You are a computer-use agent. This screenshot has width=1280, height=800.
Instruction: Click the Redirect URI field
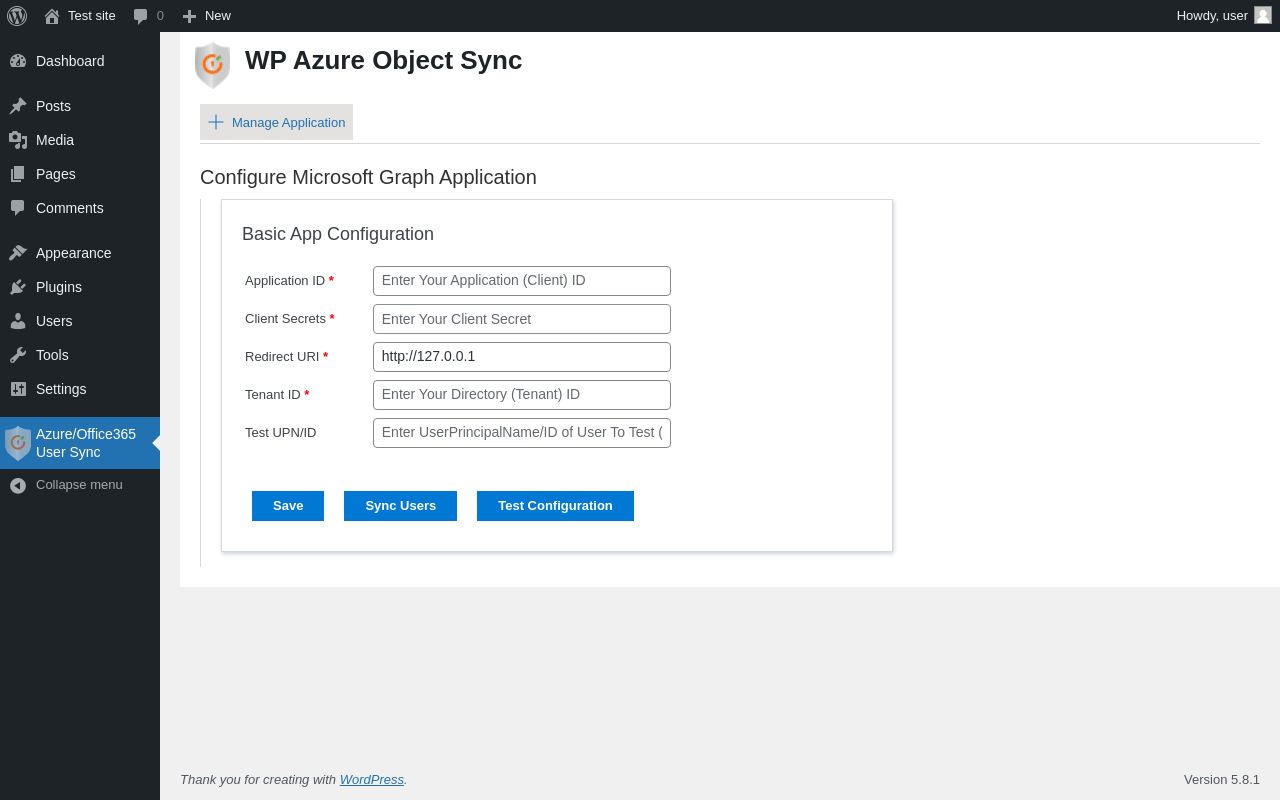click(521, 357)
